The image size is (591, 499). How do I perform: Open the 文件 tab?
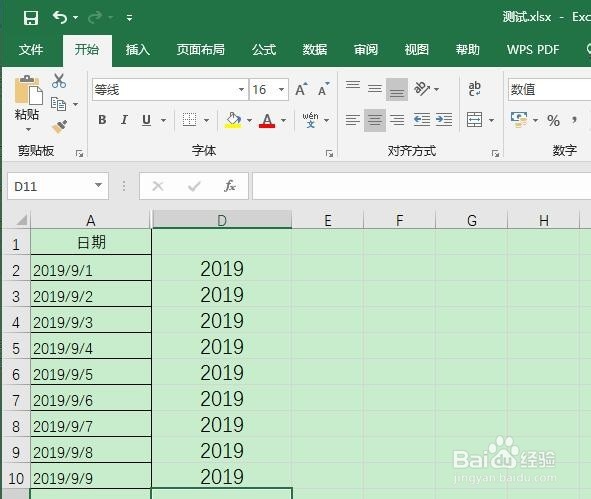pos(31,49)
